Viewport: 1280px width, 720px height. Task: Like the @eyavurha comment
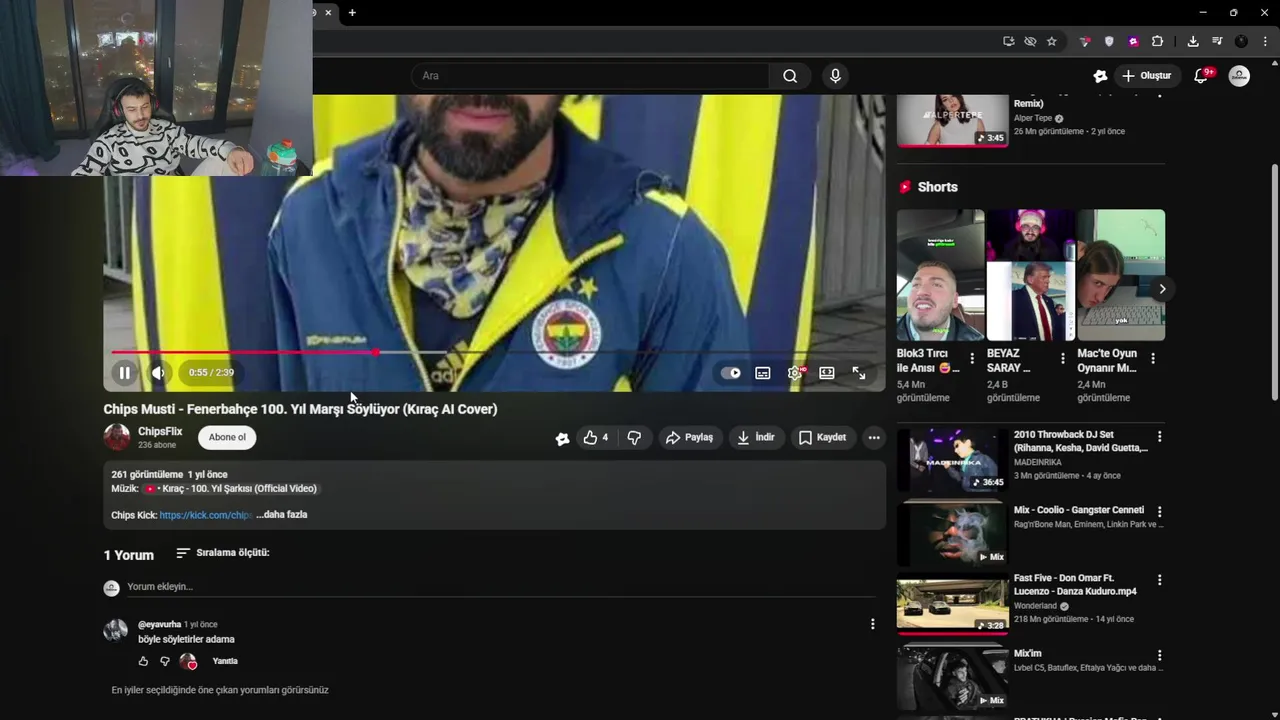point(143,661)
